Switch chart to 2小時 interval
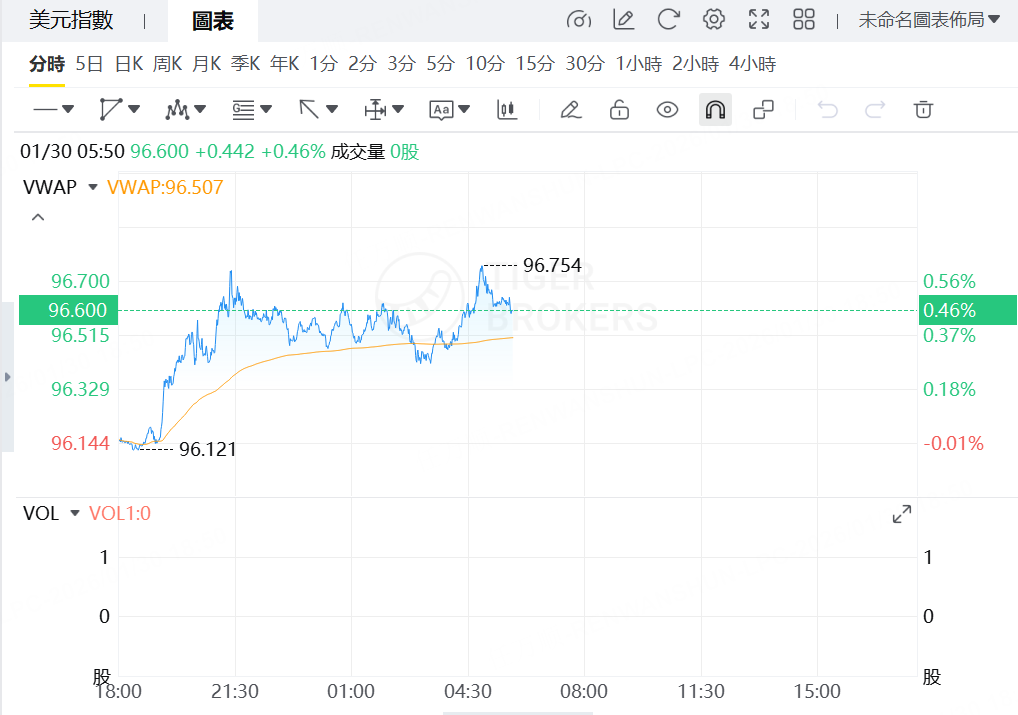Screen dimensions: 1018x715 point(695,64)
